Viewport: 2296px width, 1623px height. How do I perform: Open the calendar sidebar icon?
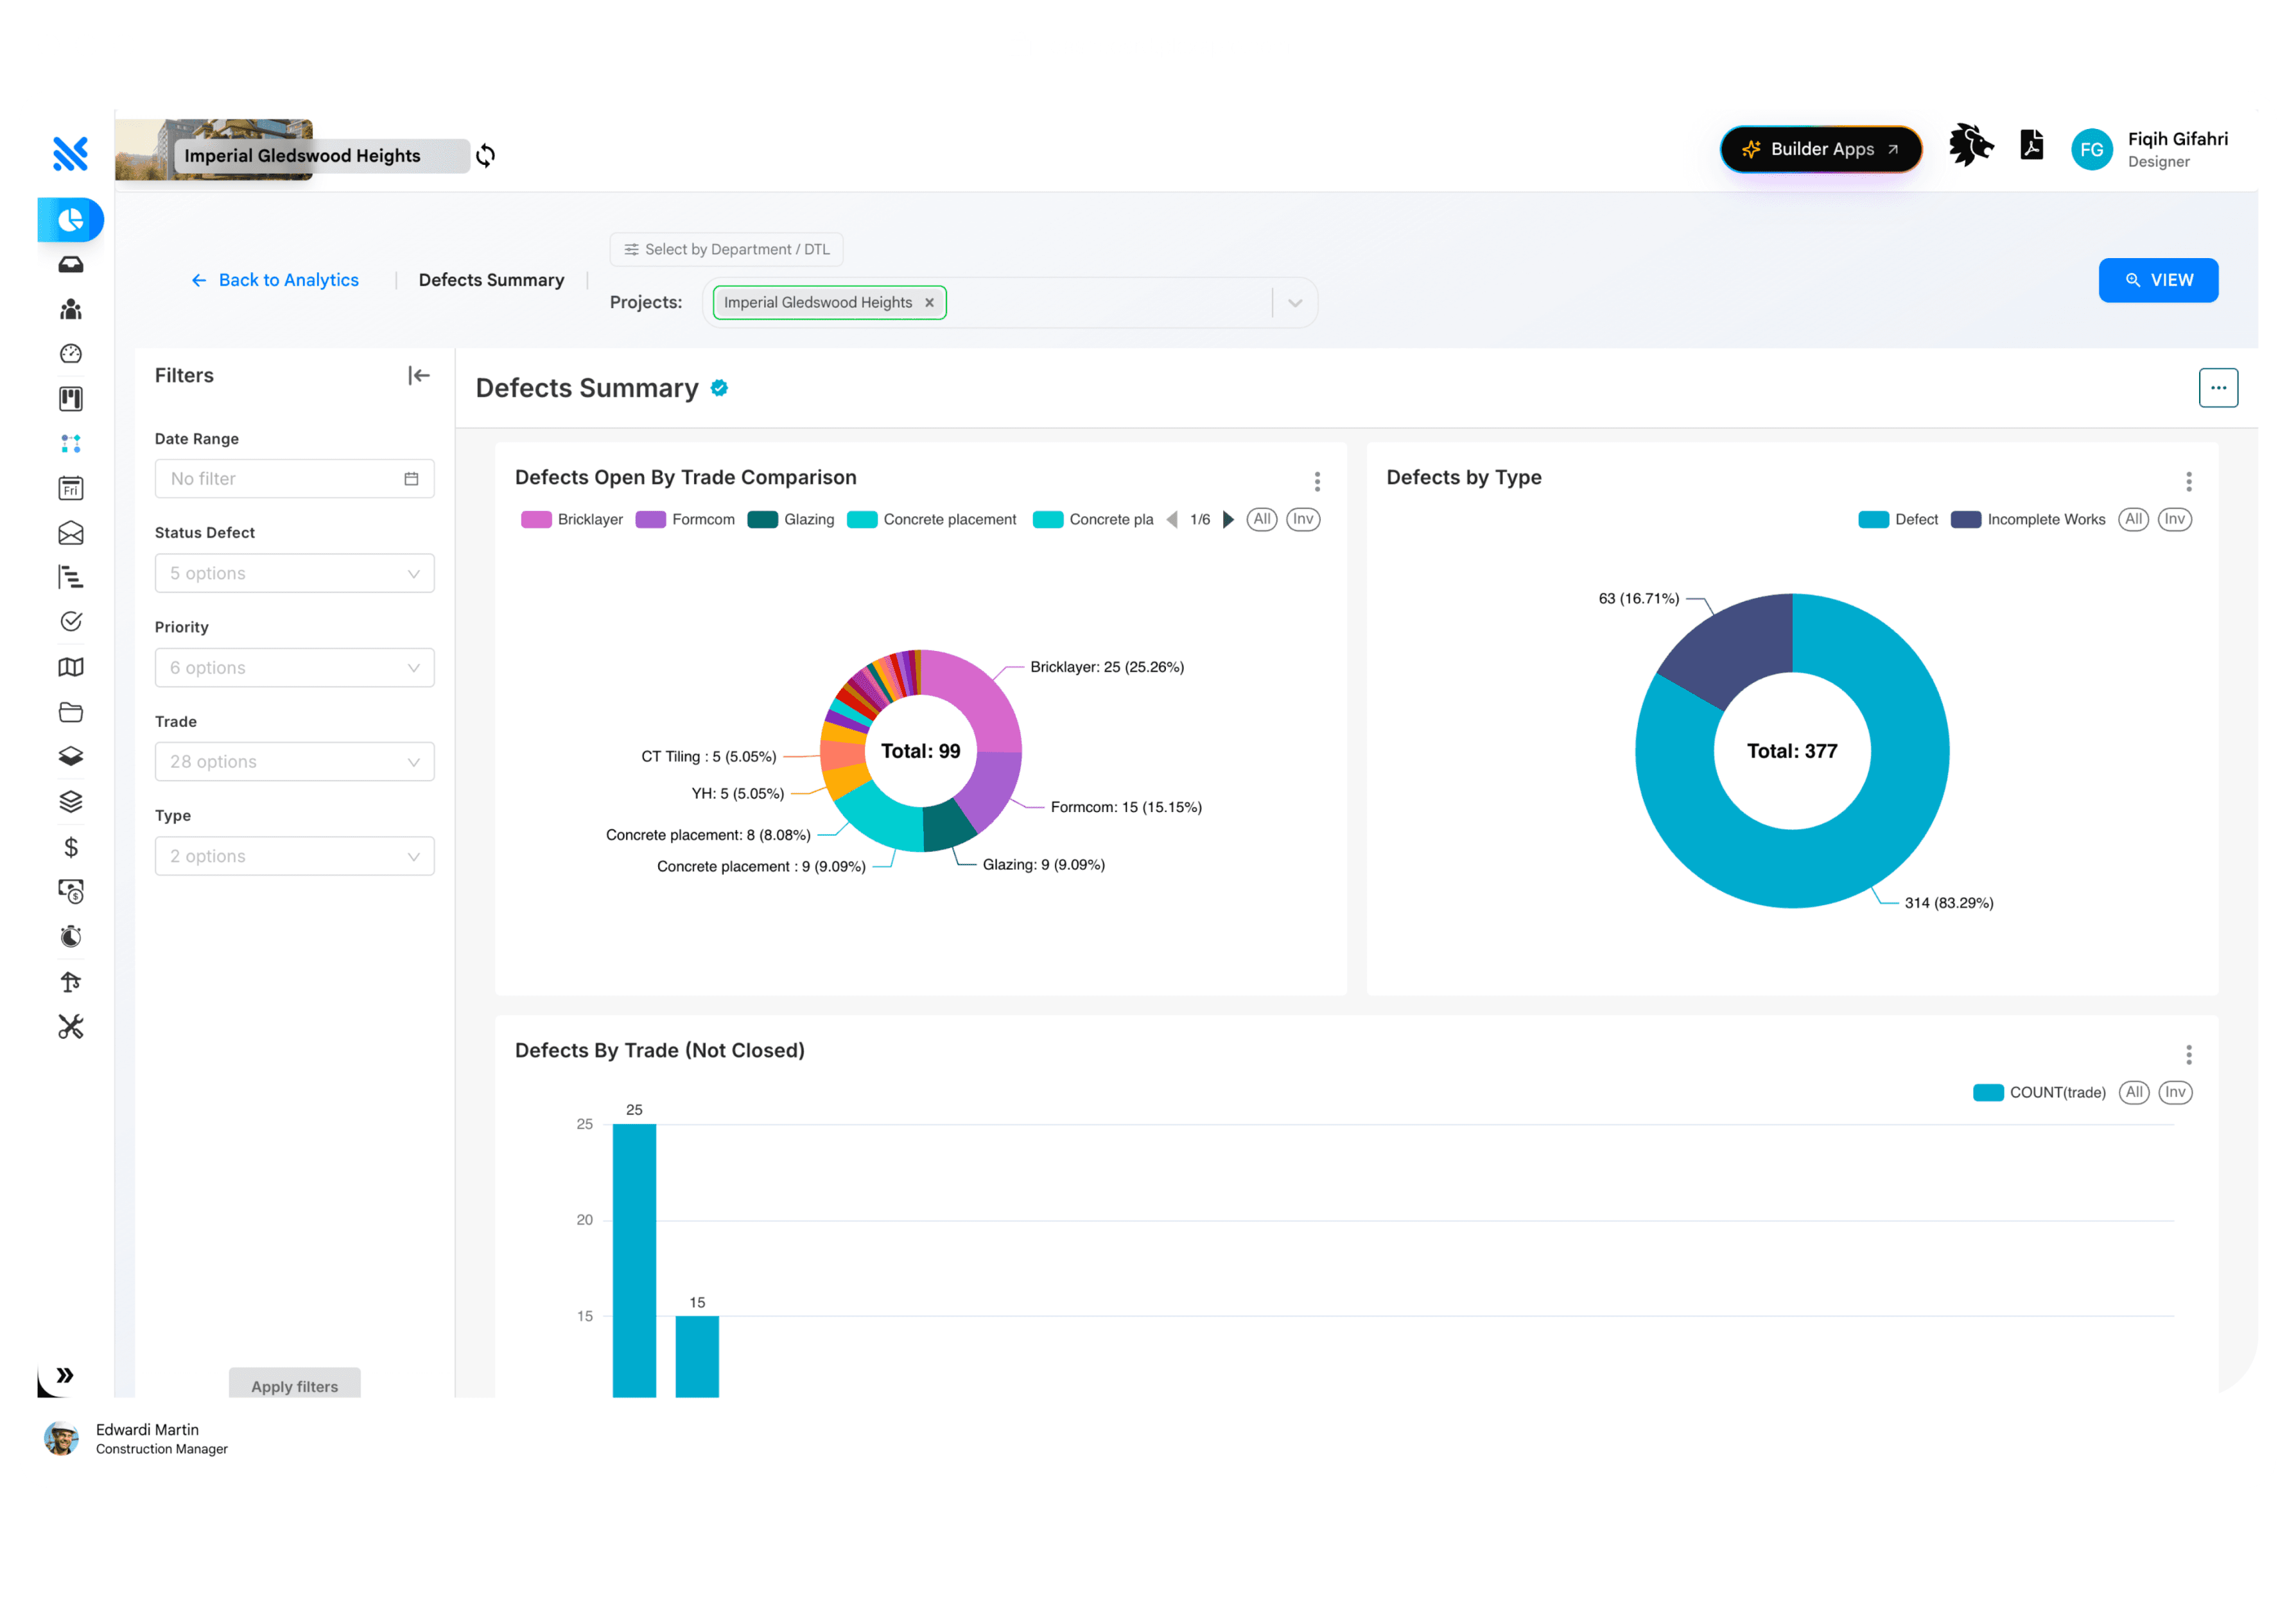point(71,488)
